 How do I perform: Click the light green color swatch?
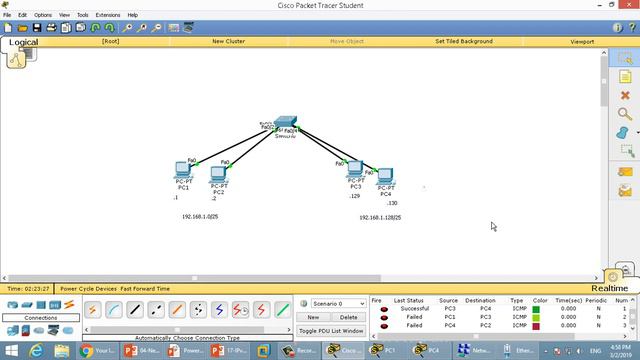[x=536, y=318]
